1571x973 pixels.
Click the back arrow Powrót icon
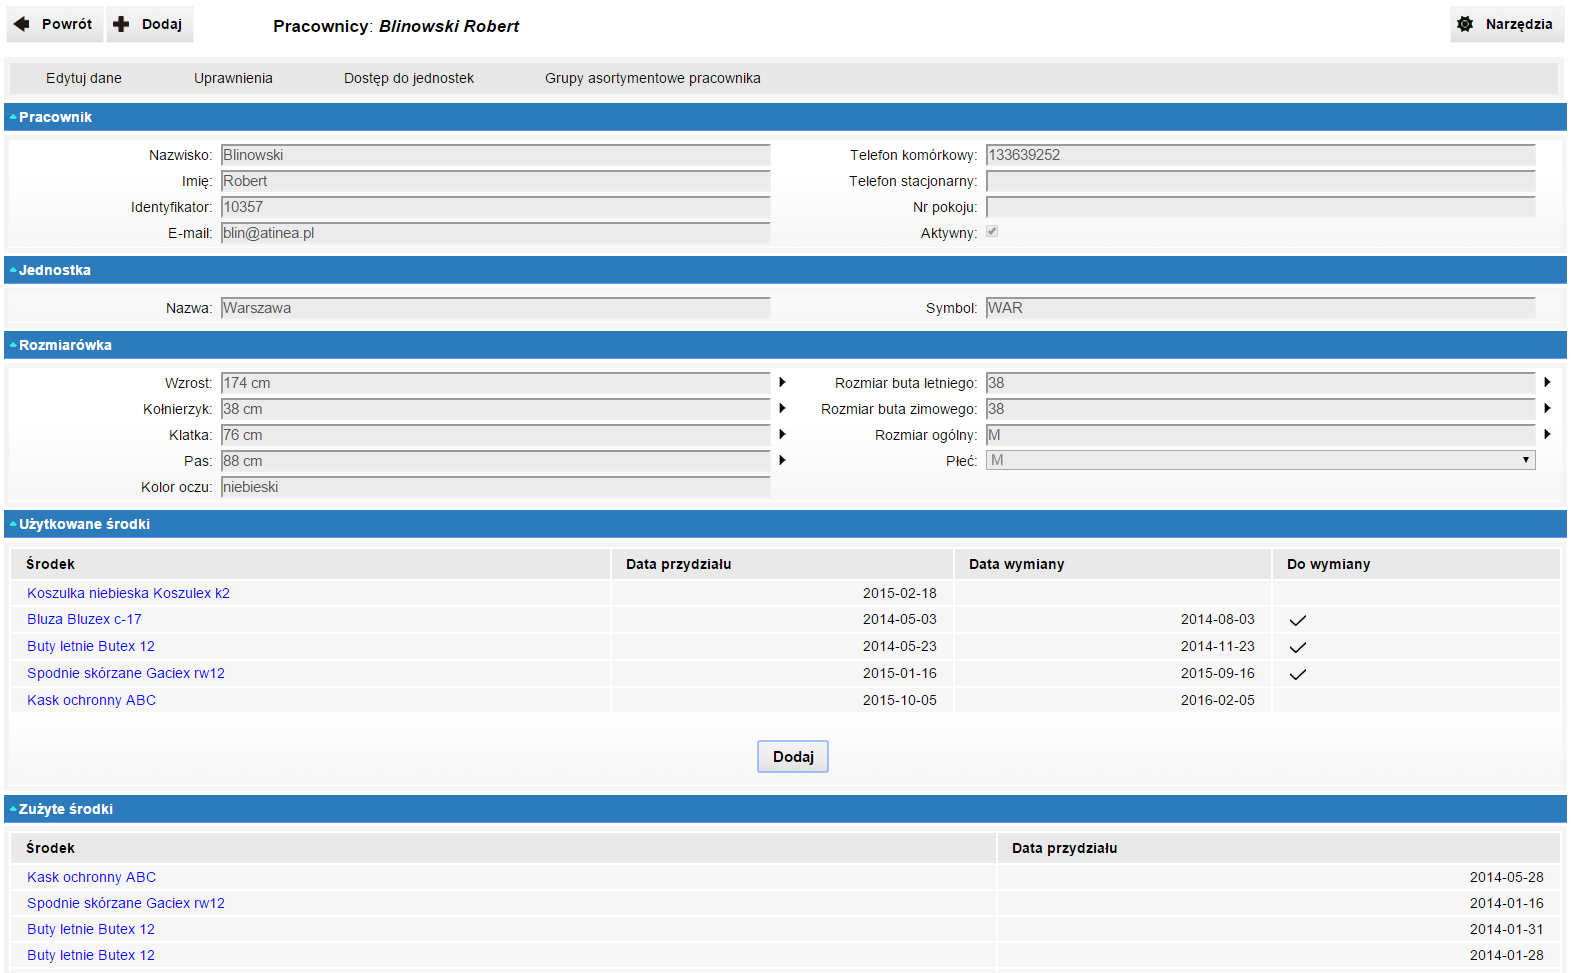pyautogui.click(x=22, y=24)
